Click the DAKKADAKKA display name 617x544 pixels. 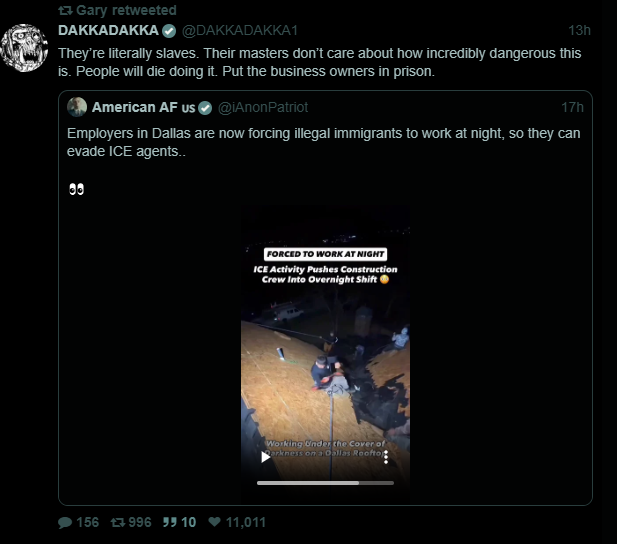click(108, 30)
